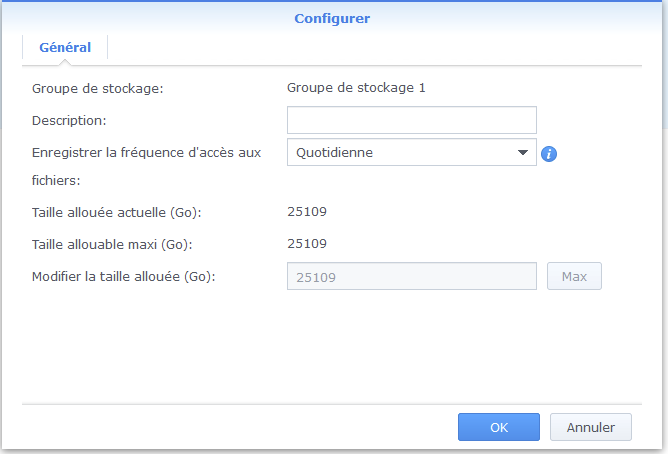Click the Max button
The image size is (668, 454).
[574, 276]
